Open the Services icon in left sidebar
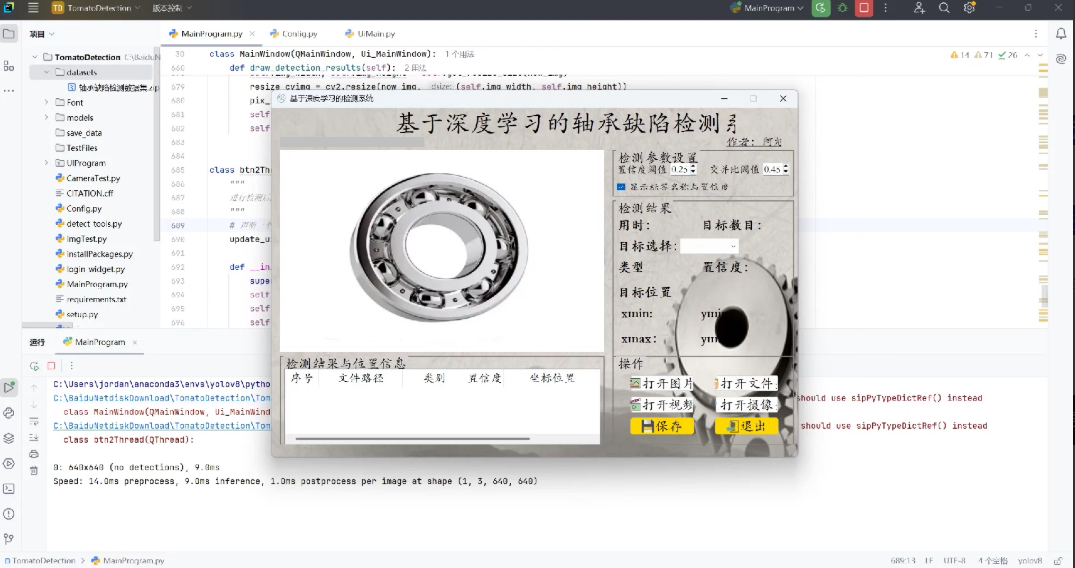Viewport: 1075px width, 568px height. 9,464
